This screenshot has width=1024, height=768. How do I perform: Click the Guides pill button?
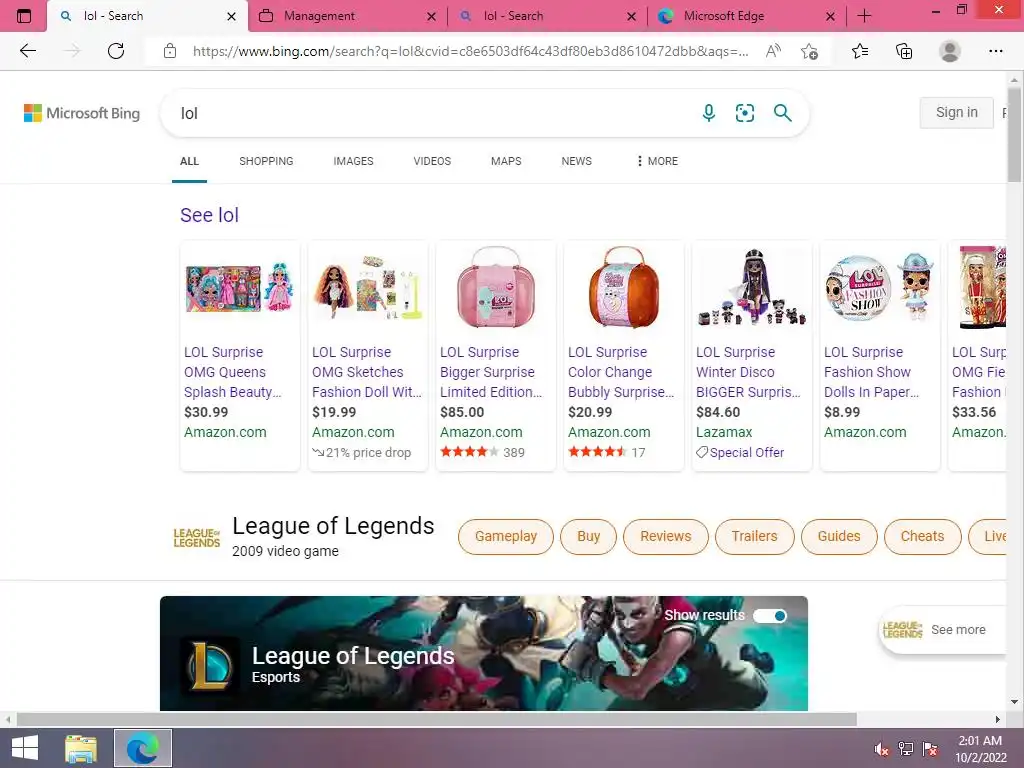coord(839,537)
